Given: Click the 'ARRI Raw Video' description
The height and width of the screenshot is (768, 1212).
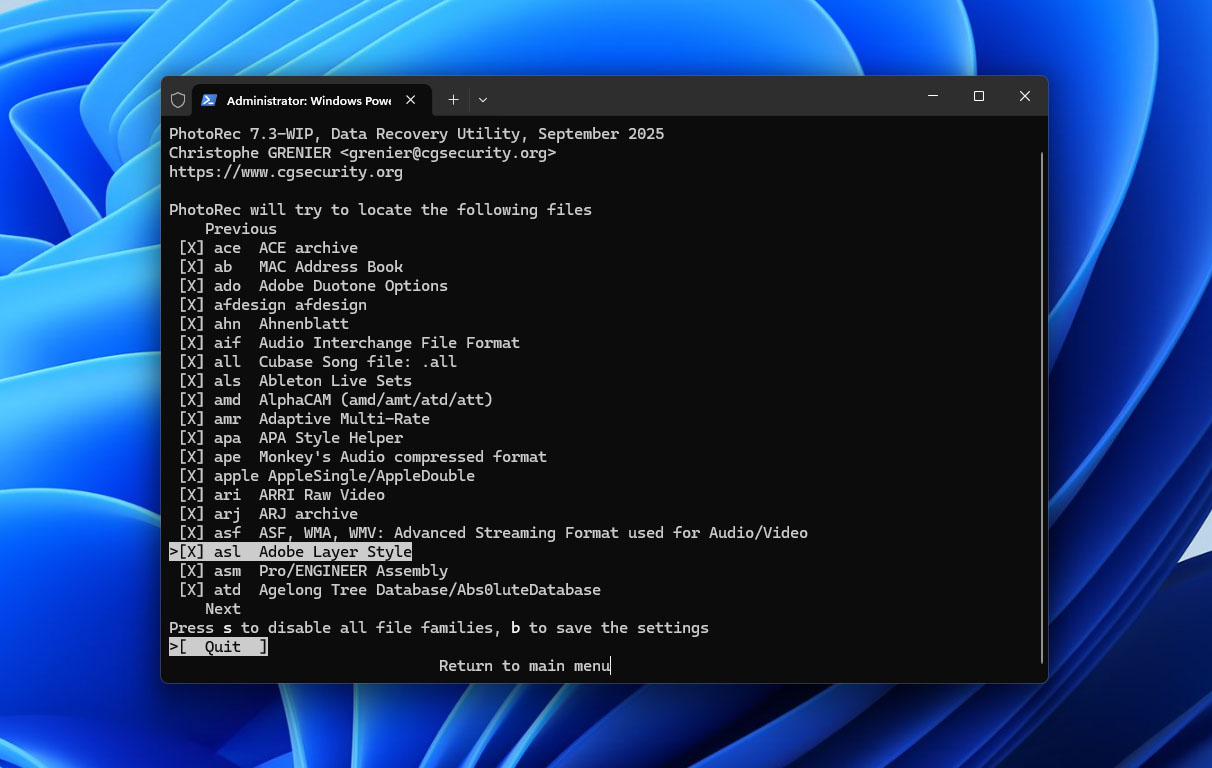Looking at the screenshot, I should (322, 495).
